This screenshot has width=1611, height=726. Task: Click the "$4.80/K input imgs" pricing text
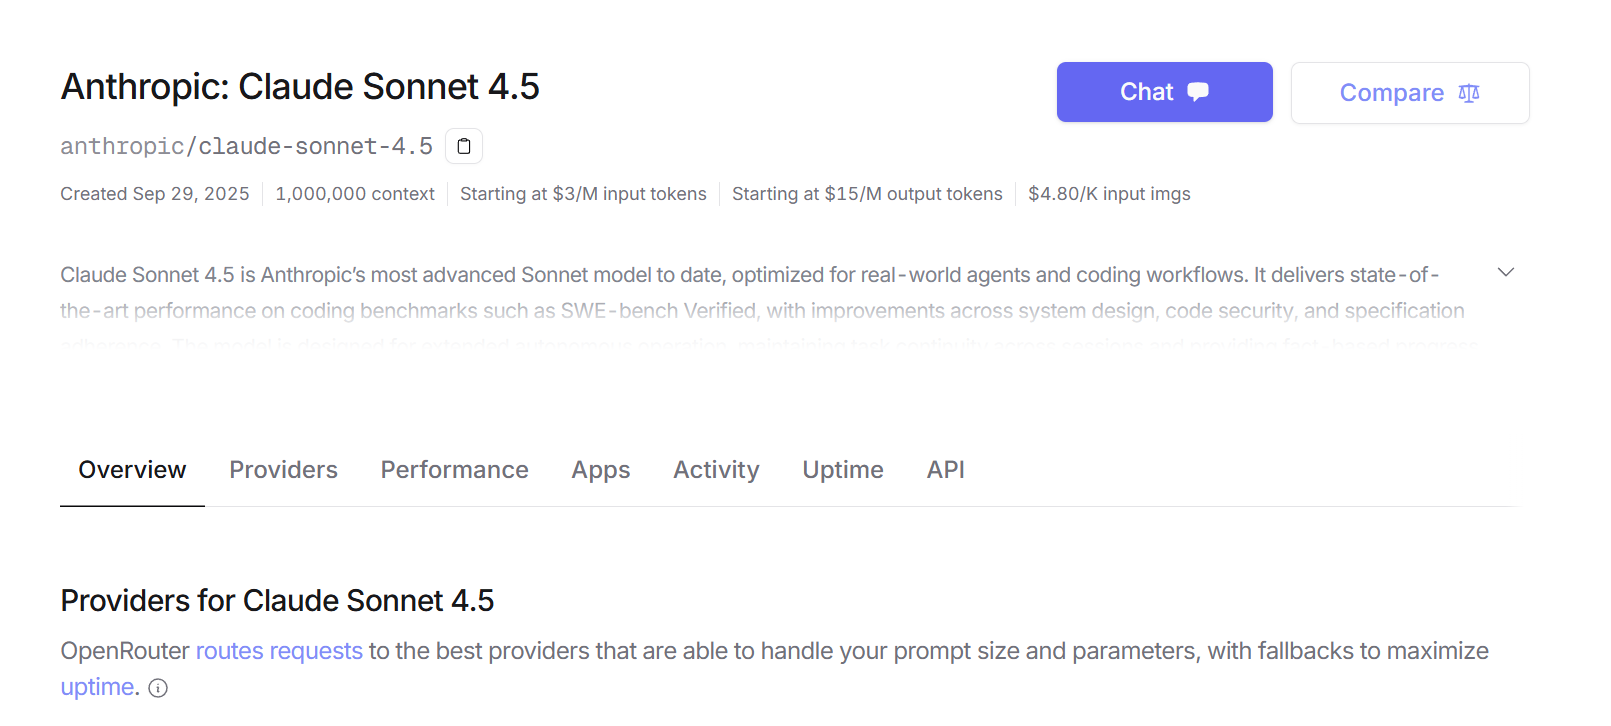coord(1109,194)
